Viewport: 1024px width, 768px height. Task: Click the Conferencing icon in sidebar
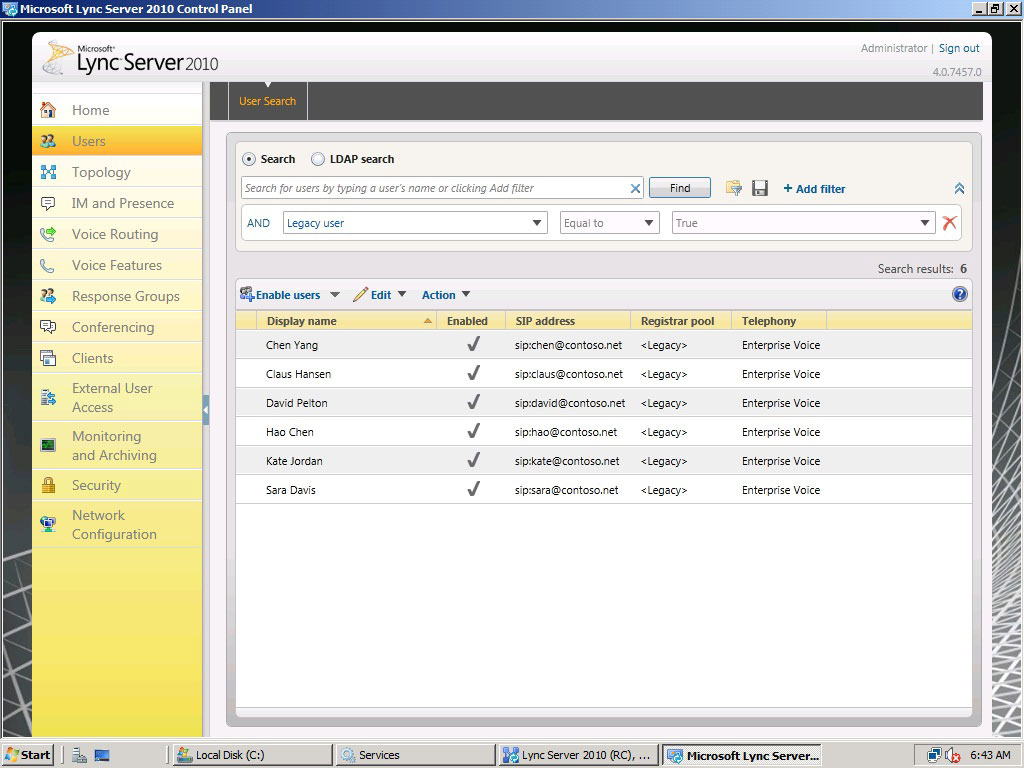click(48, 327)
